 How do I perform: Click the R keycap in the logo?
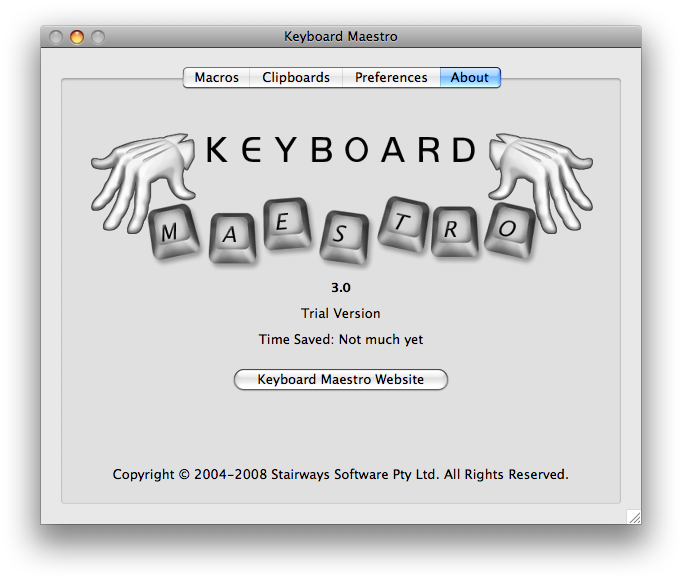coord(454,231)
